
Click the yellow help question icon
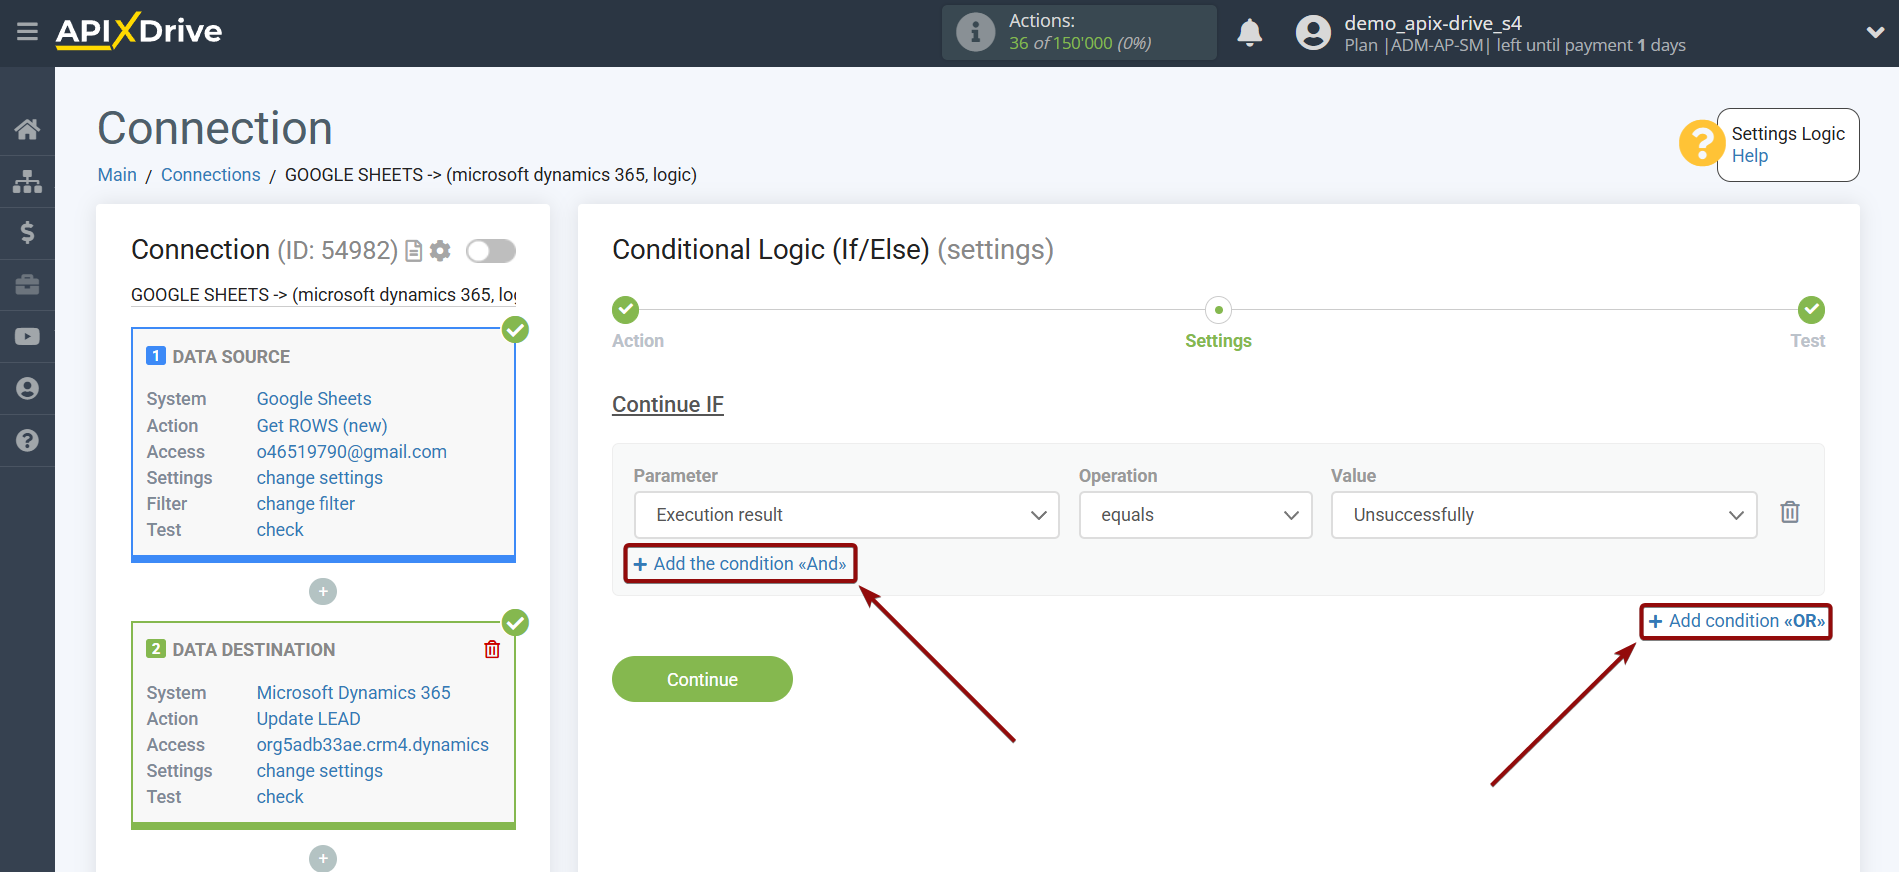coord(1700,143)
